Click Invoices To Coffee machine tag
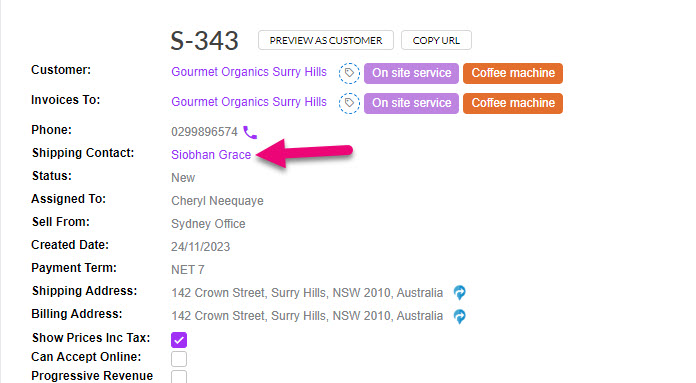Screen dimensions: 696x383 [513, 103]
